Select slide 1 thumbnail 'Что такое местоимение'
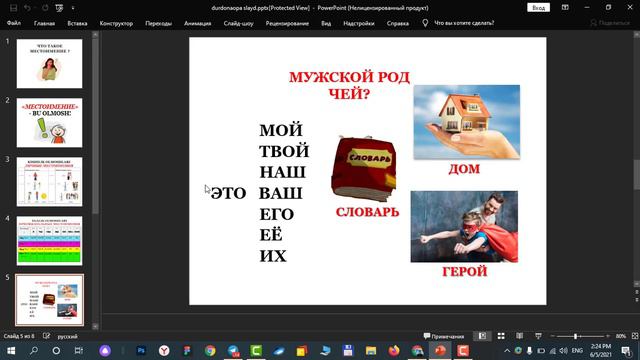Screen dimensions: 640x360 (49, 64)
